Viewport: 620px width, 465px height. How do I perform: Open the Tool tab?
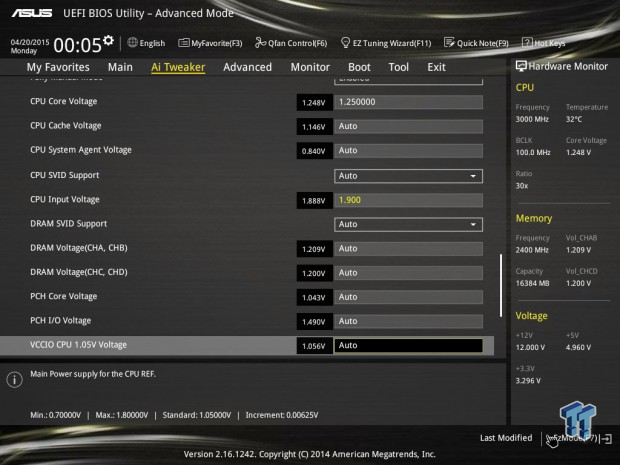click(x=399, y=67)
